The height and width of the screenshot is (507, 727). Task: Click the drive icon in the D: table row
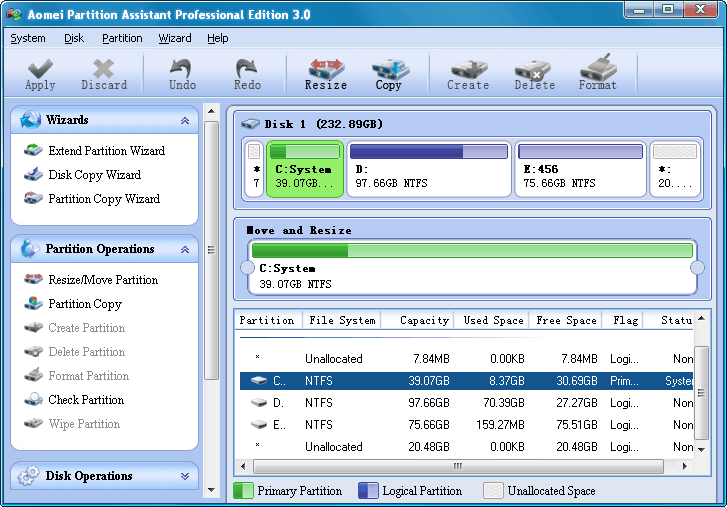pos(259,402)
